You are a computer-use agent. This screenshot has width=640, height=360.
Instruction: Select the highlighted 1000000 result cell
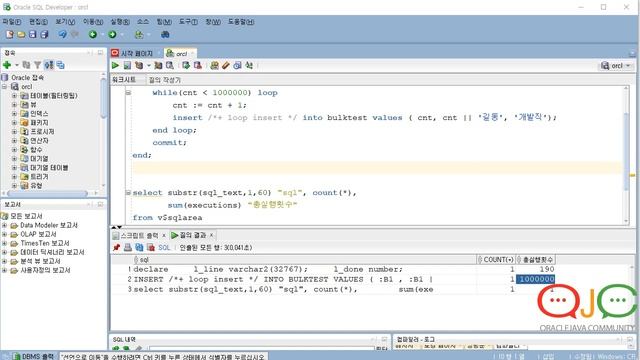[x=536, y=279]
